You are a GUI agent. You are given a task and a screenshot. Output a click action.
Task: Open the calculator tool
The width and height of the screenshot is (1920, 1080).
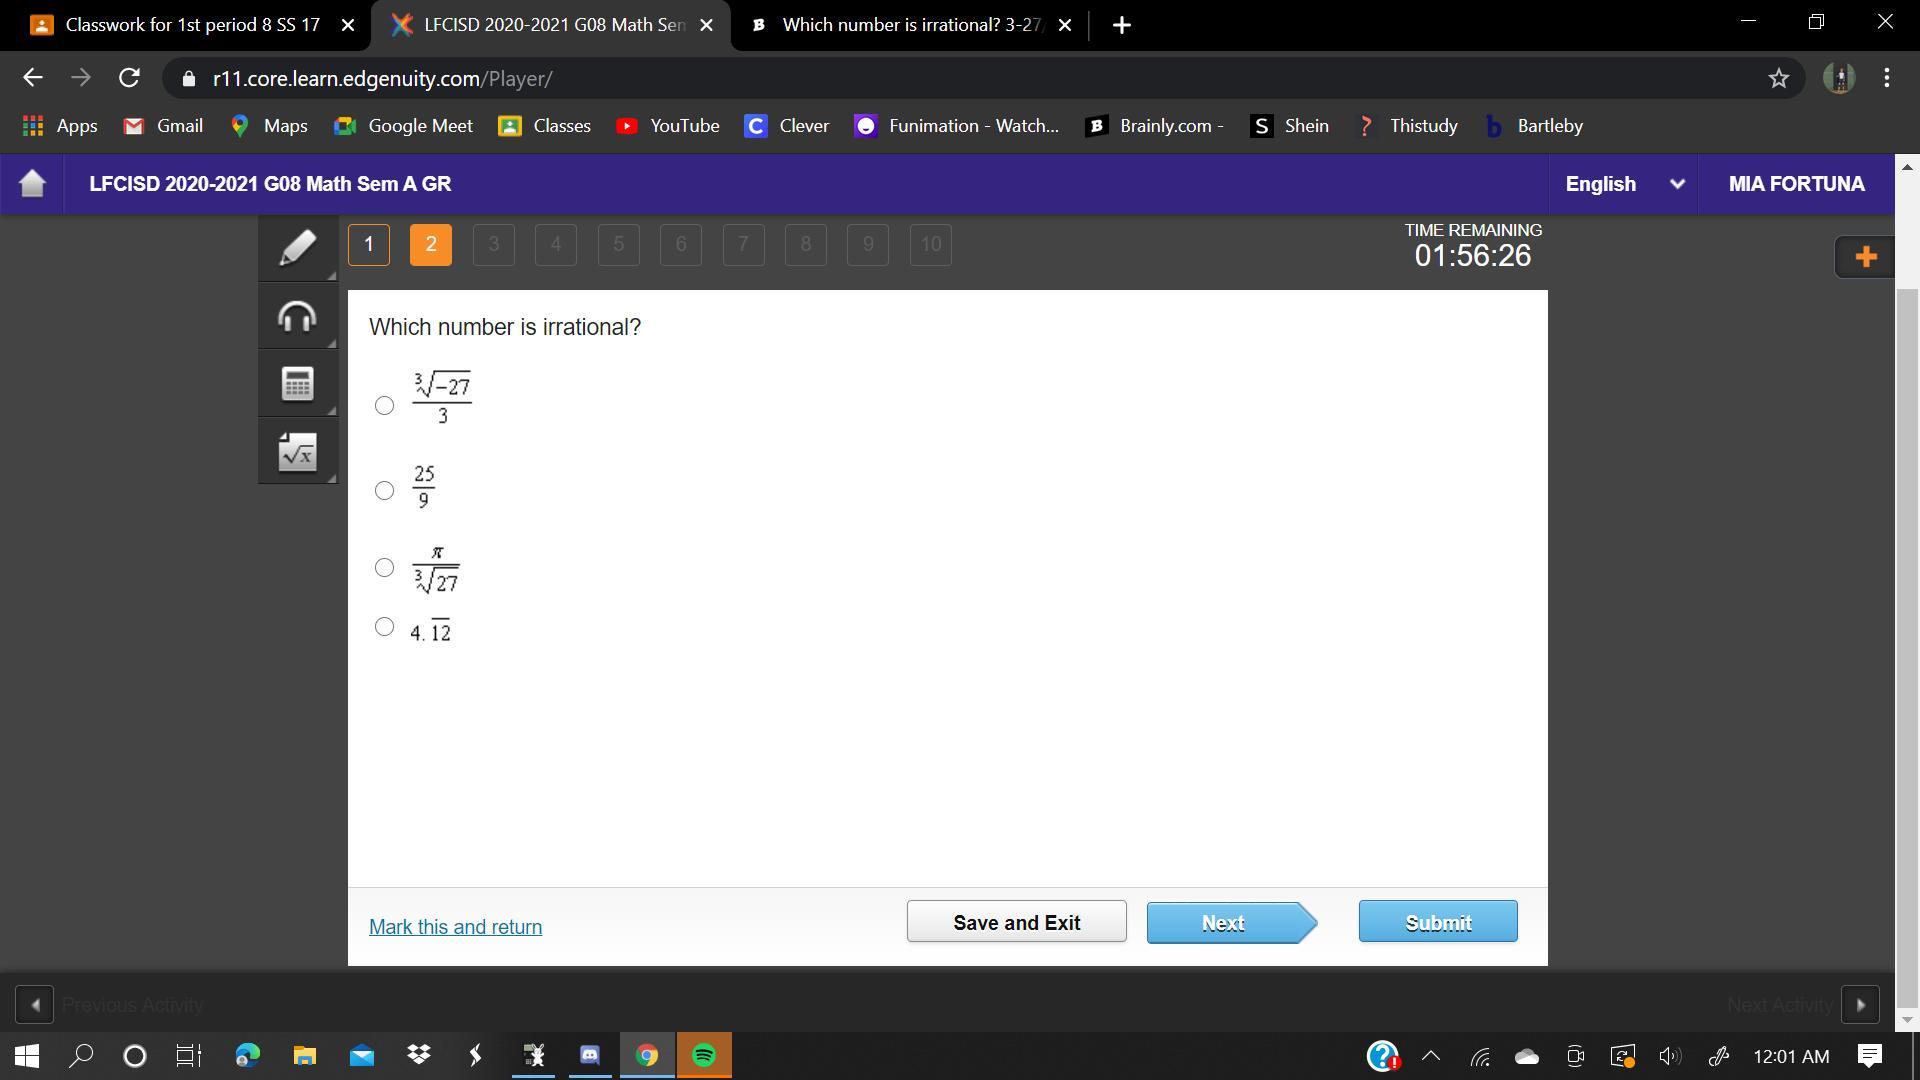click(297, 384)
